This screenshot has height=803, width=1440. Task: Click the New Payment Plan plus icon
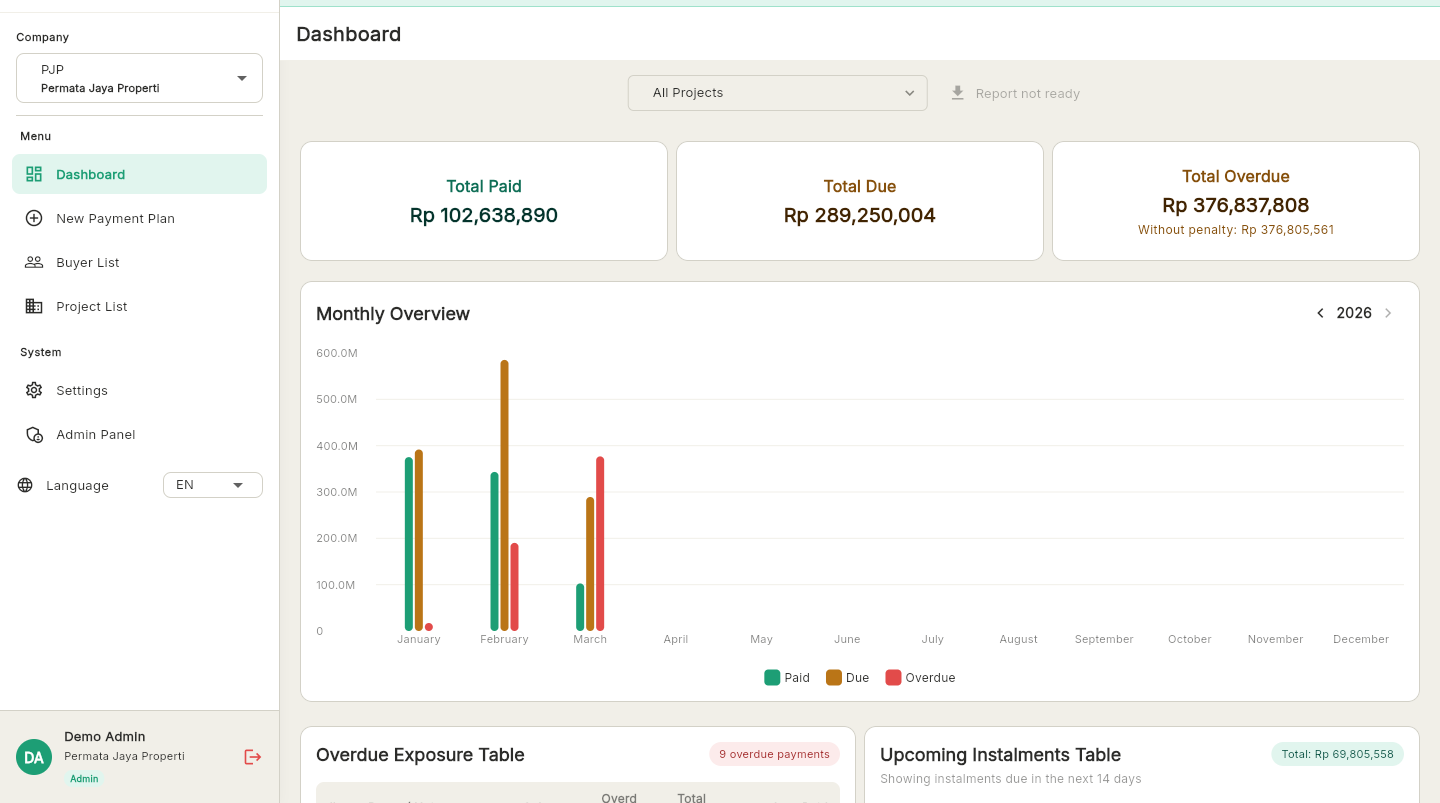(x=33, y=218)
